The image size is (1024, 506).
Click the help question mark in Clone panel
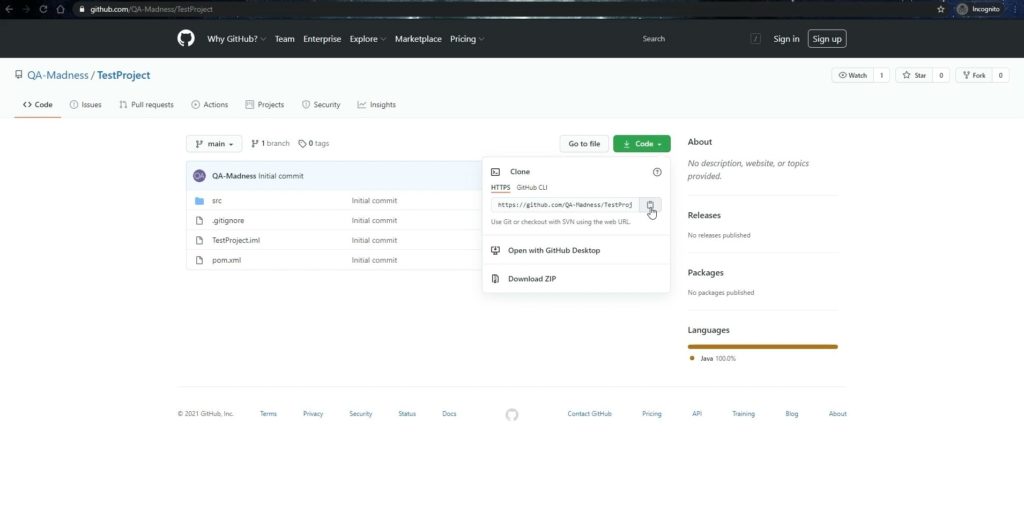pos(657,172)
